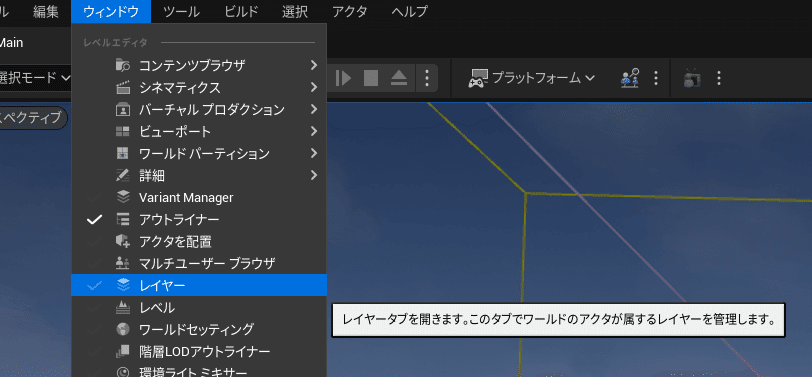Click the Virtual Production icon
The width and height of the screenshot is (812, 377).
click(x=123, y=110)
